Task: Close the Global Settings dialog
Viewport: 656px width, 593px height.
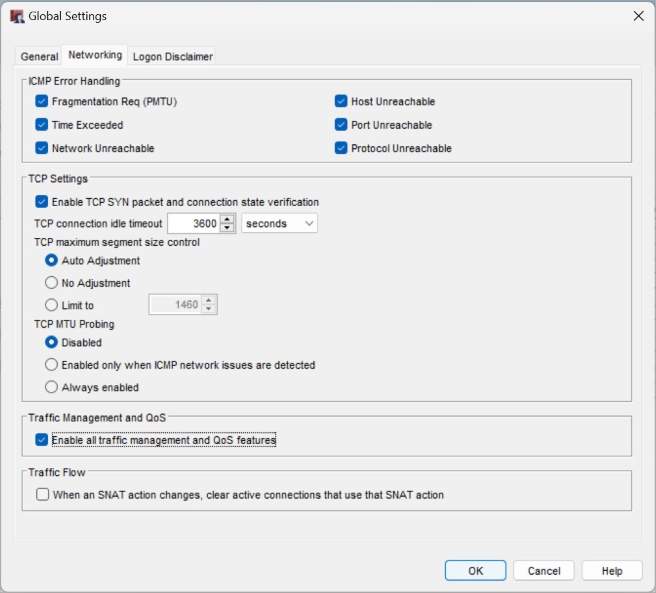Action: [638, 16]
